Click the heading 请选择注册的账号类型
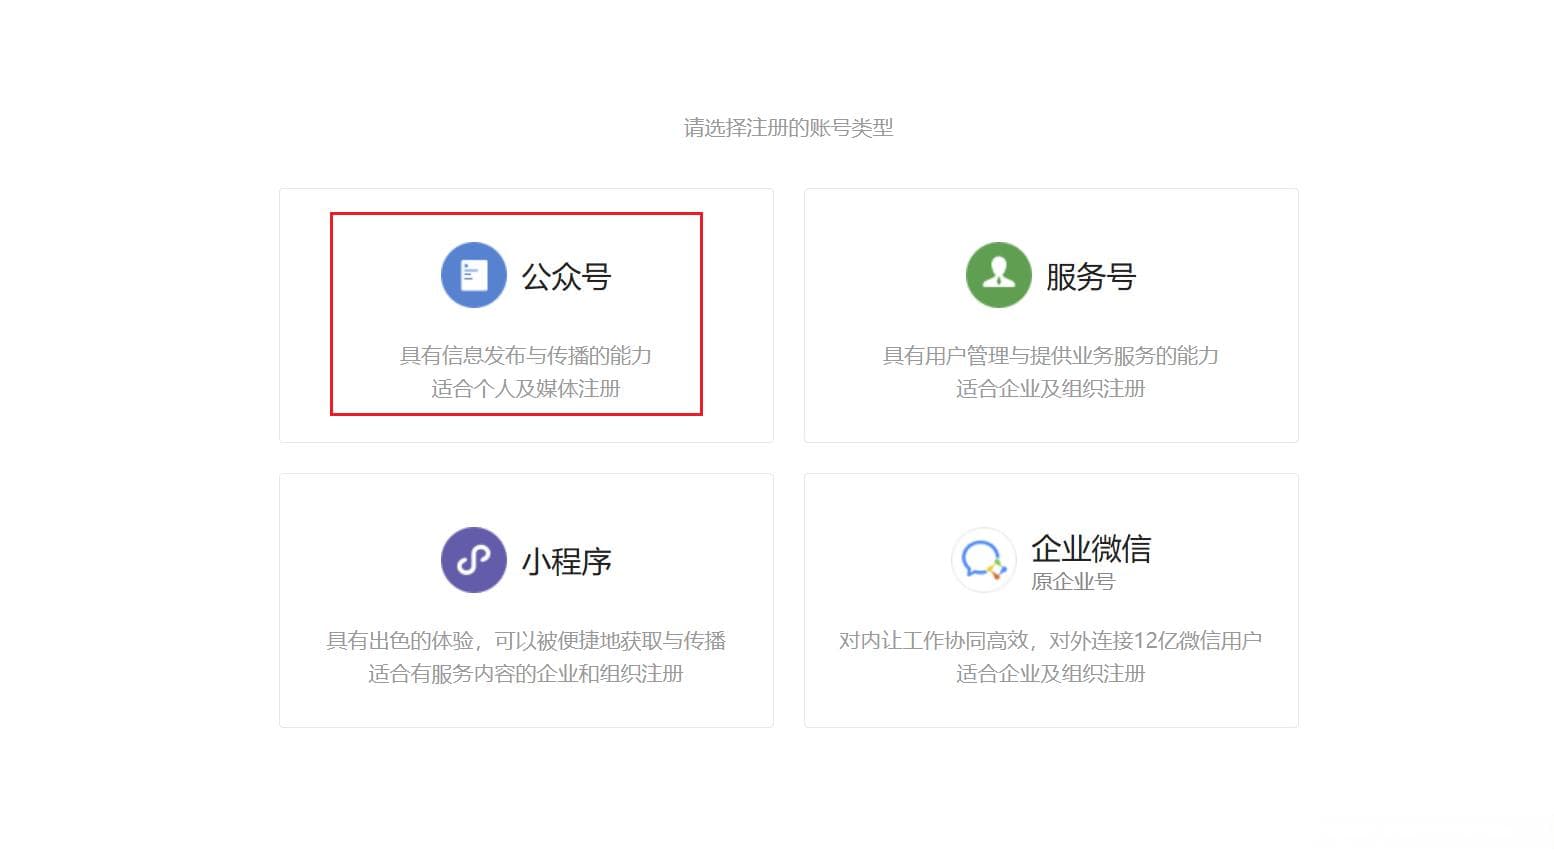Screen dimensions: 1554x859 tap(788, 128)
